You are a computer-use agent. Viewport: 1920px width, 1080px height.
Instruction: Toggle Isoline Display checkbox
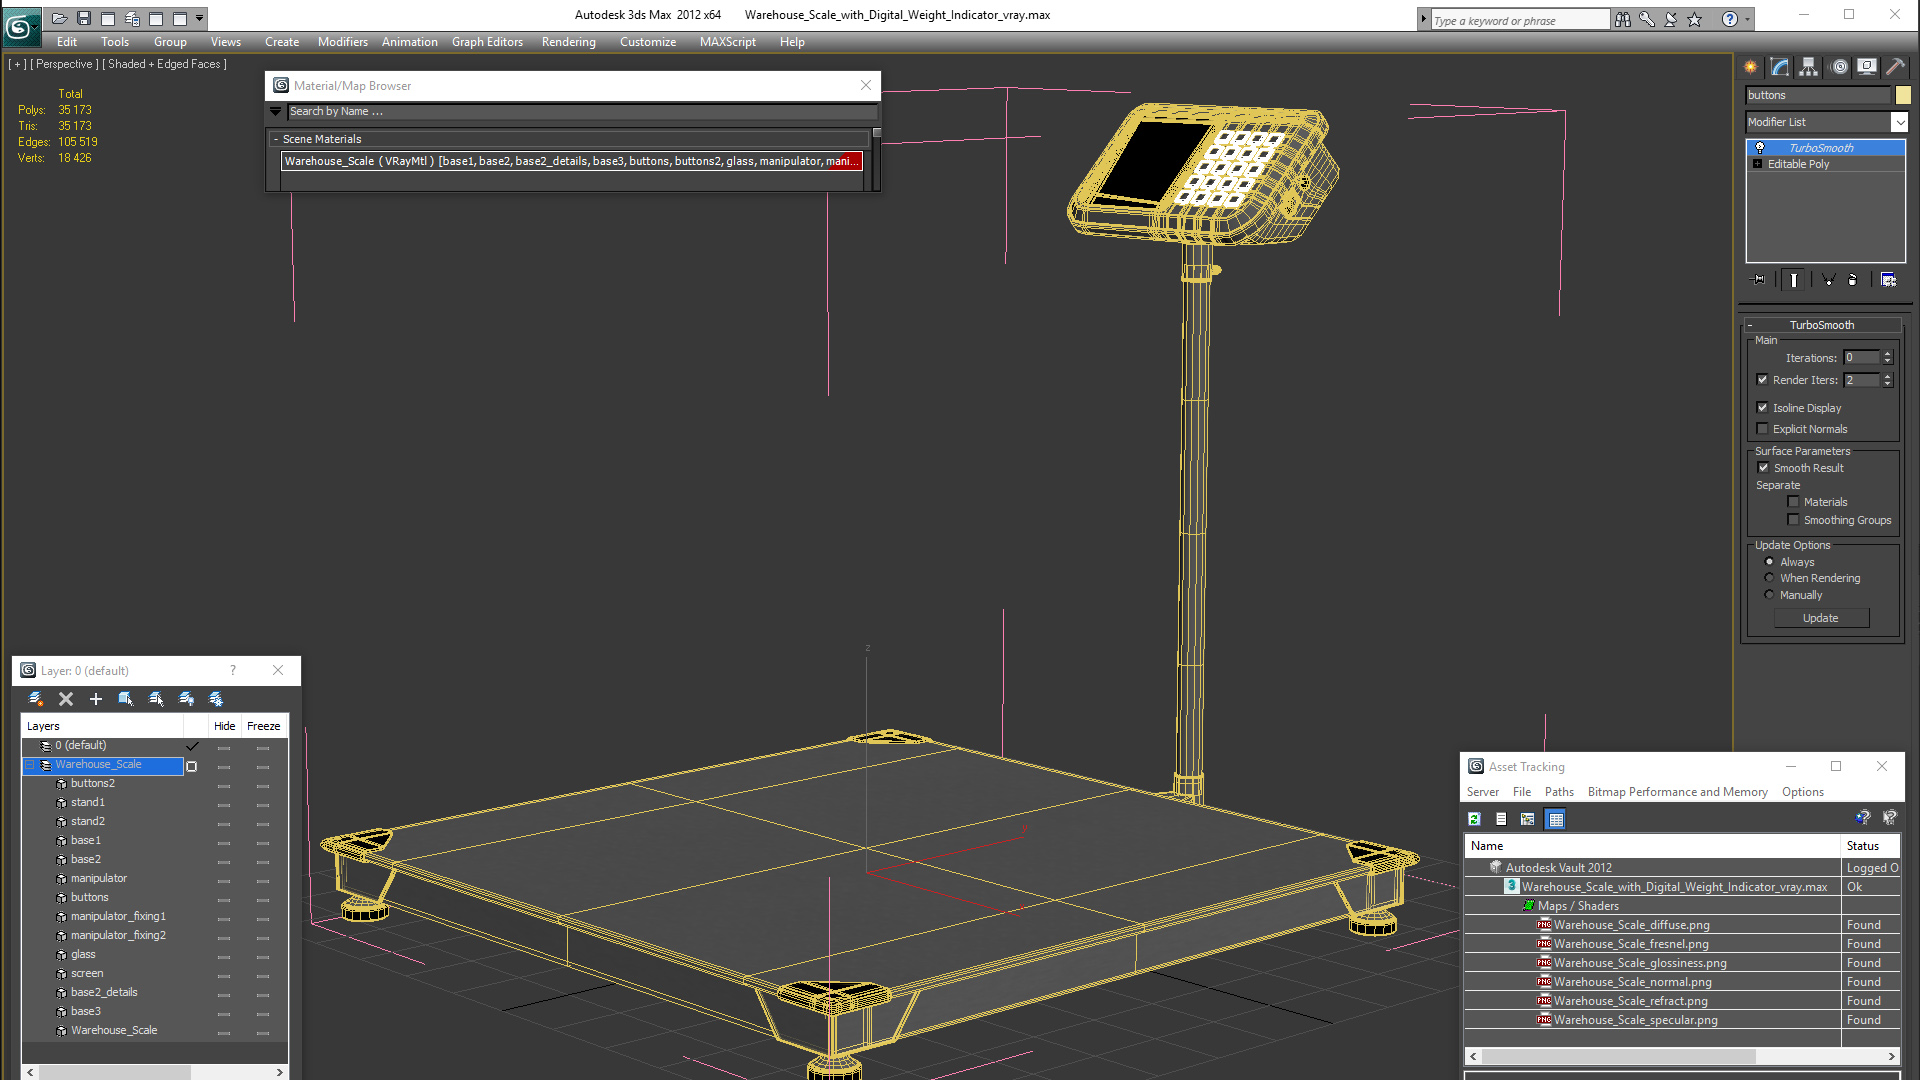click(1763, 408)
